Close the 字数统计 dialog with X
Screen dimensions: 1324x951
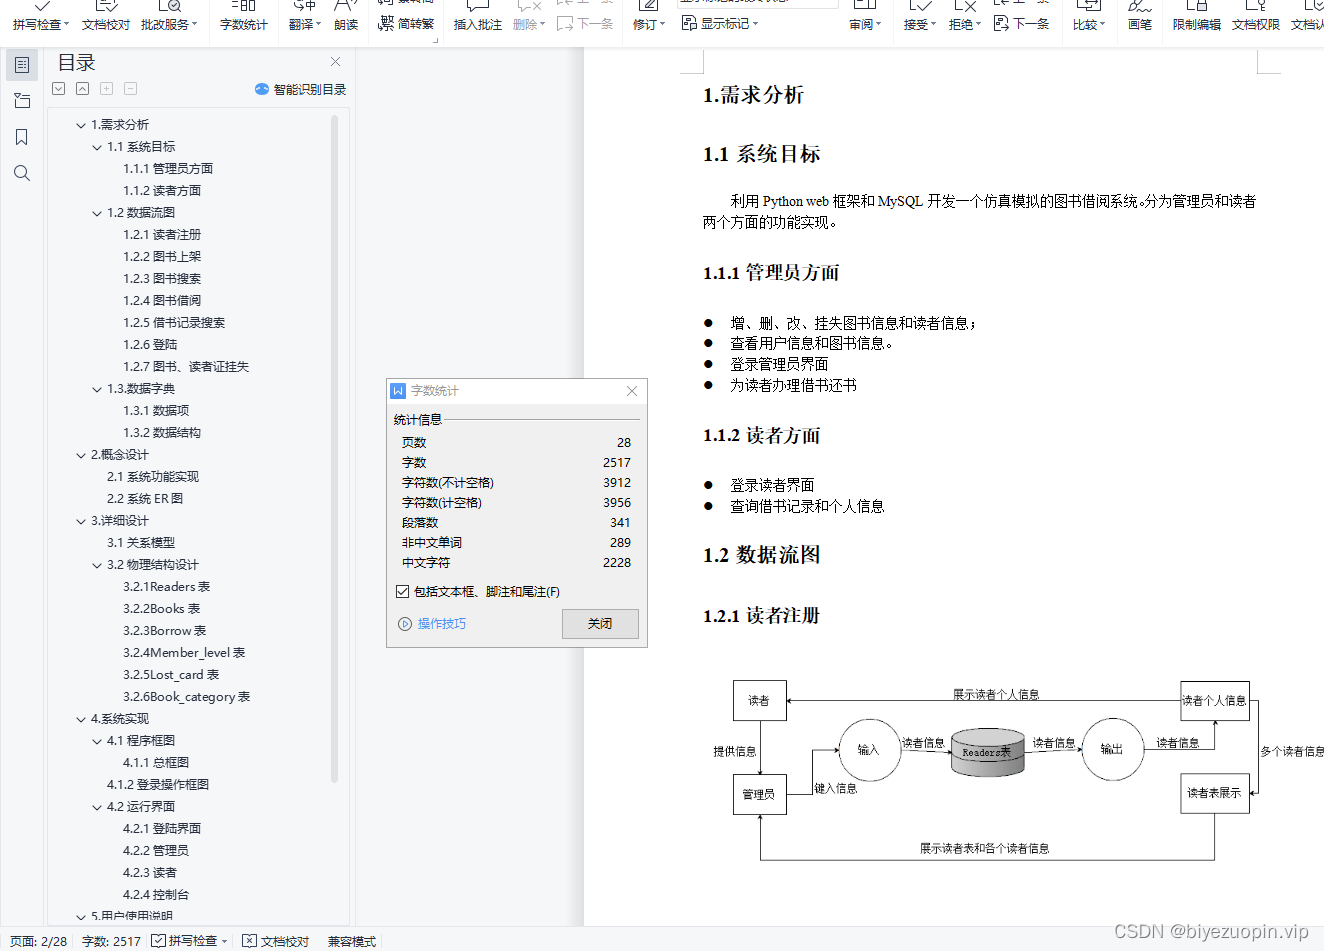(632, 391)
